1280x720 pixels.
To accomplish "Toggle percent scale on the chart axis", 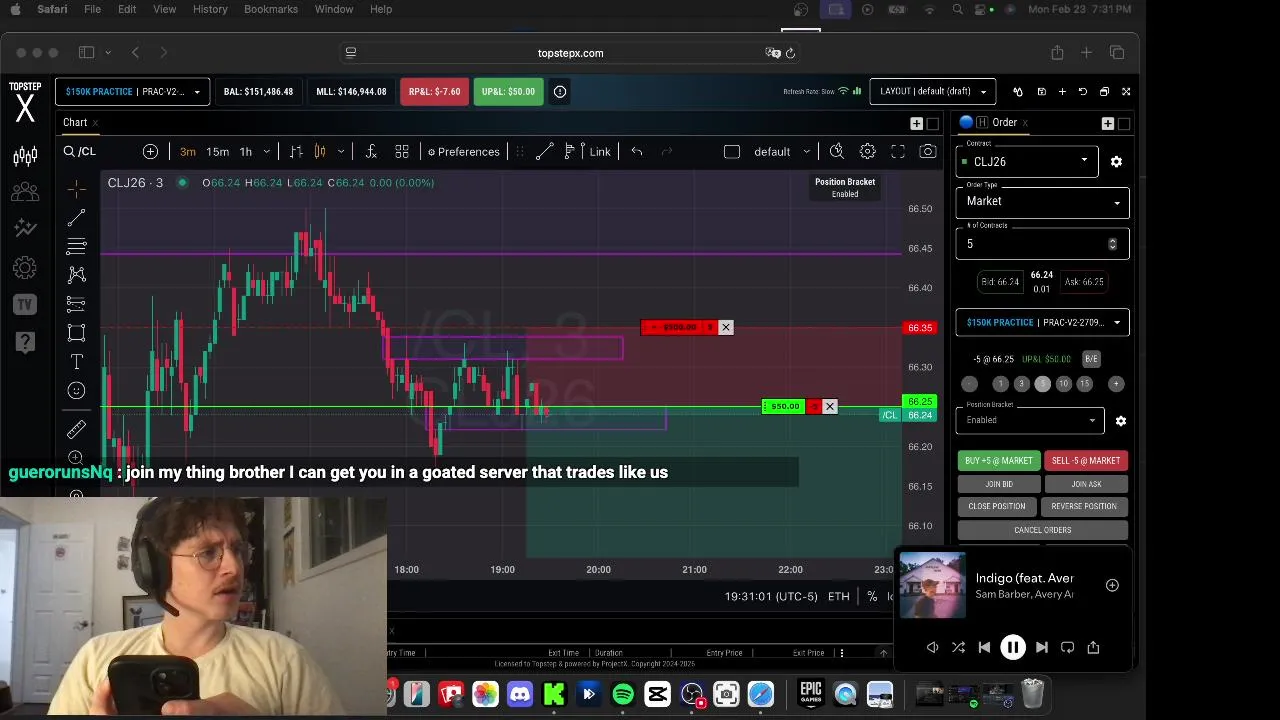I will (872, 597).
